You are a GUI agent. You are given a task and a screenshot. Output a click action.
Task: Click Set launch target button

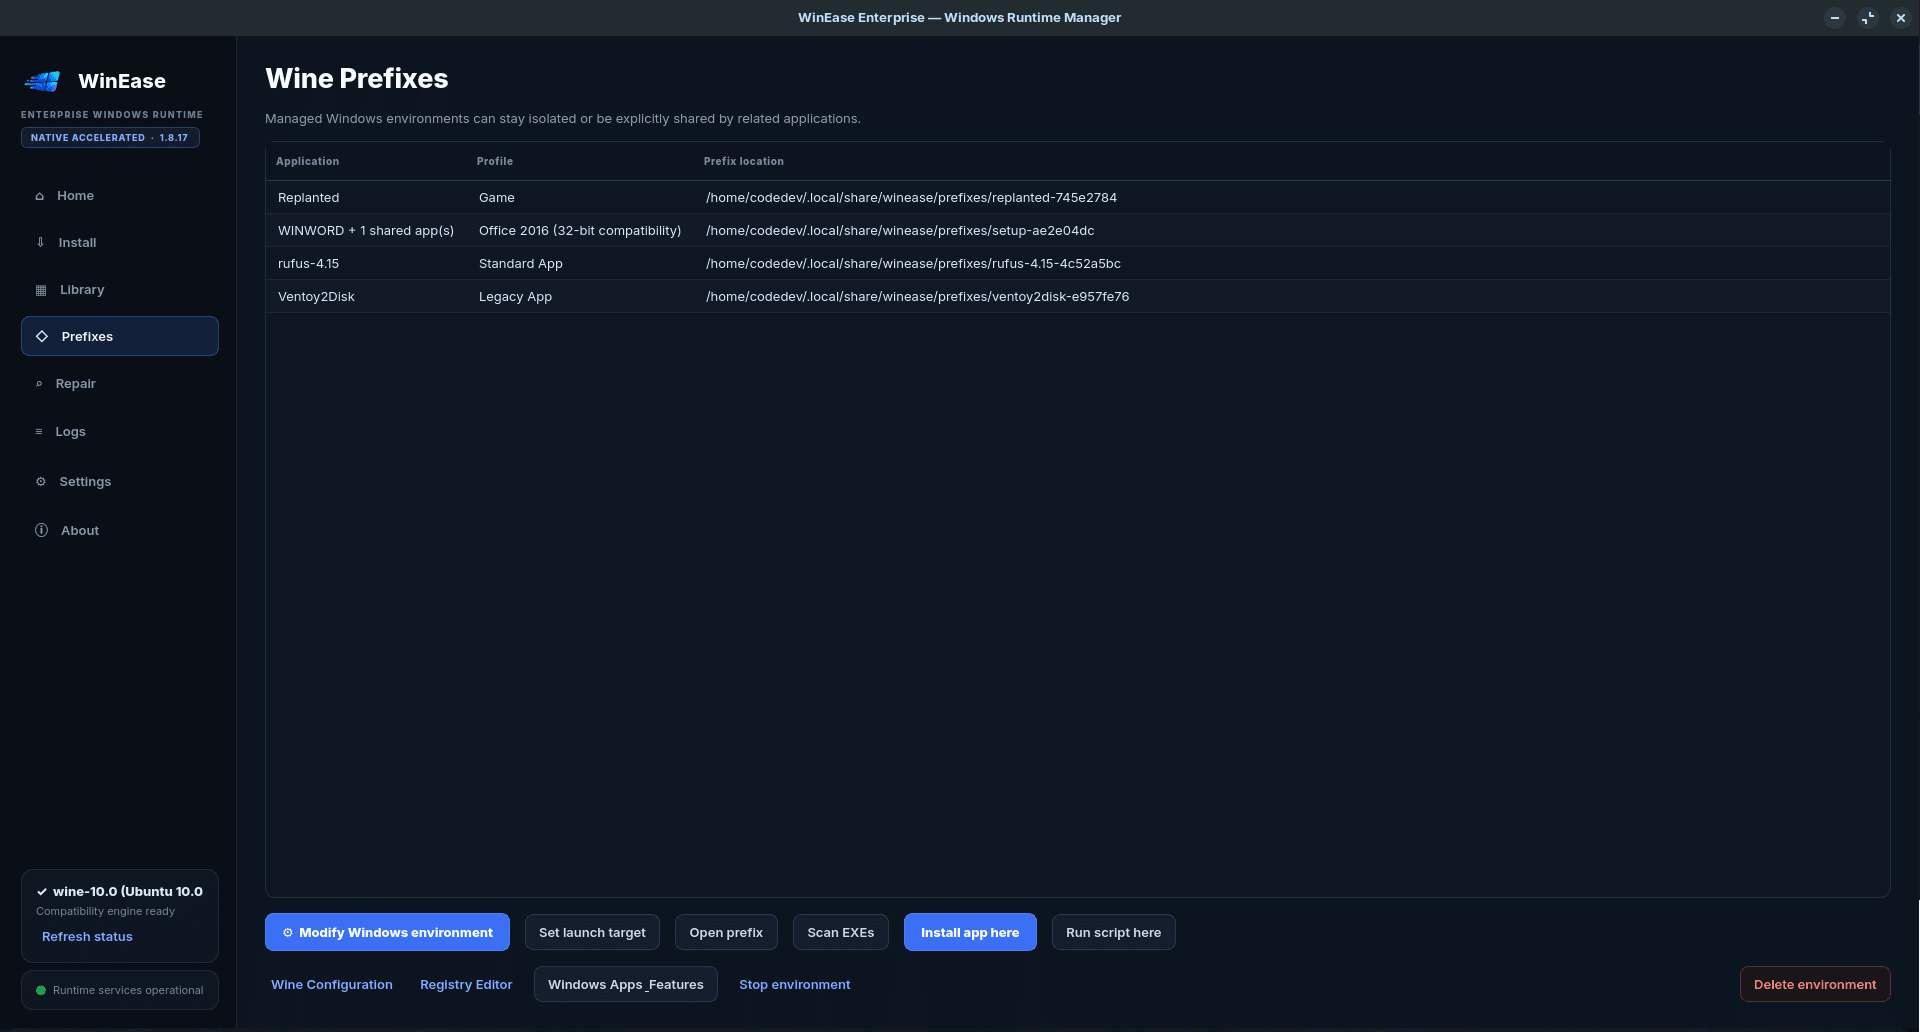(592, 933)
